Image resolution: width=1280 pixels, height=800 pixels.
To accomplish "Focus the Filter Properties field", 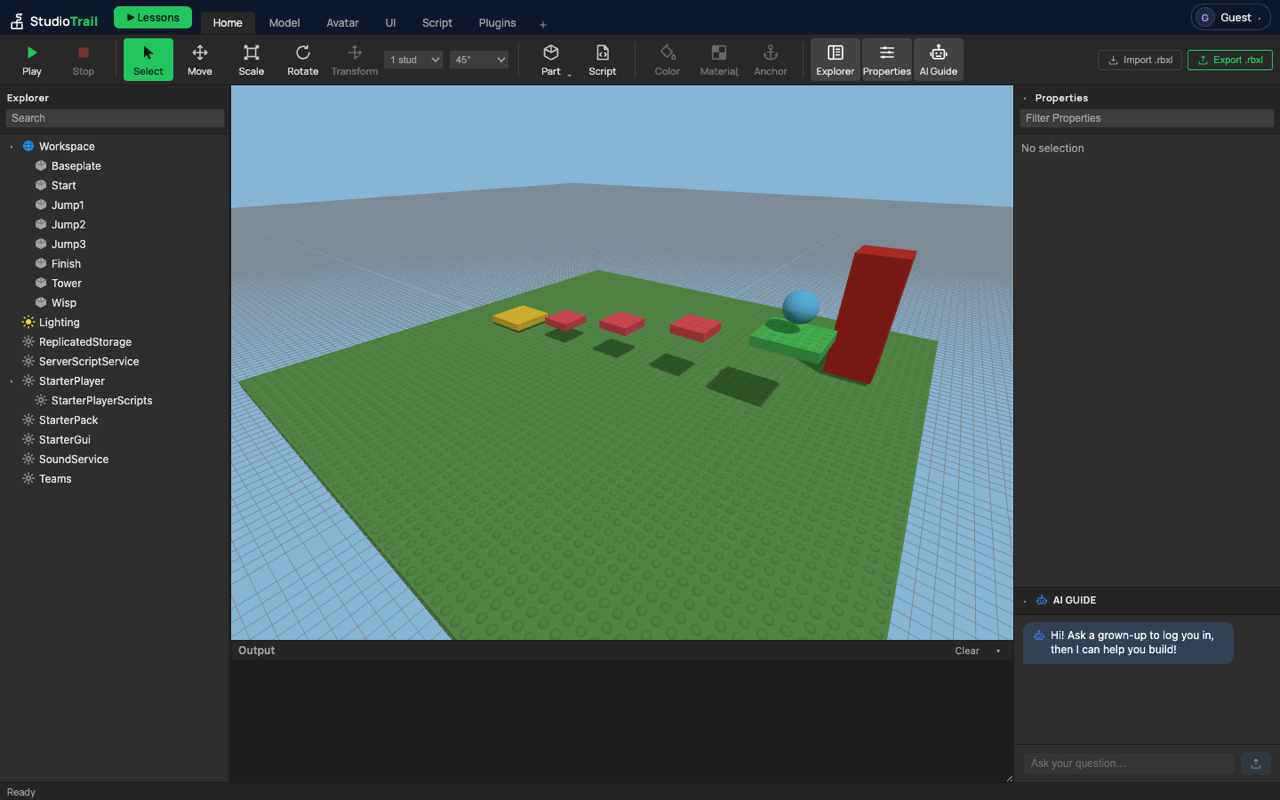I will (x=1147, y=118).
